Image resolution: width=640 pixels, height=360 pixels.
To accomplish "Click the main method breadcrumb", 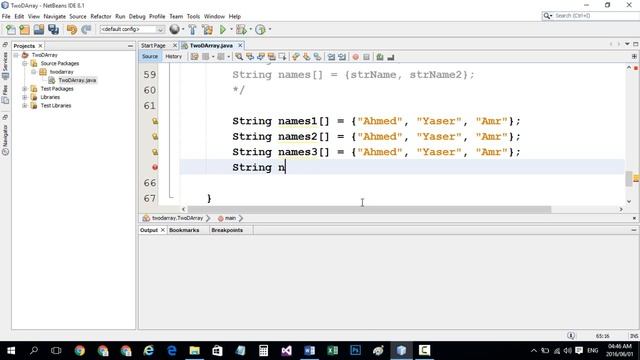I will tap(230, 218).
